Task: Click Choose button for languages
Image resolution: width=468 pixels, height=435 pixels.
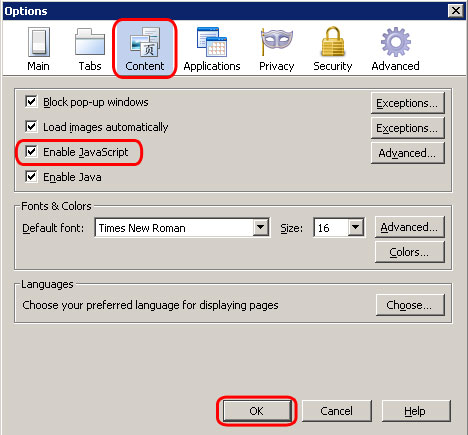Action: 410,305
